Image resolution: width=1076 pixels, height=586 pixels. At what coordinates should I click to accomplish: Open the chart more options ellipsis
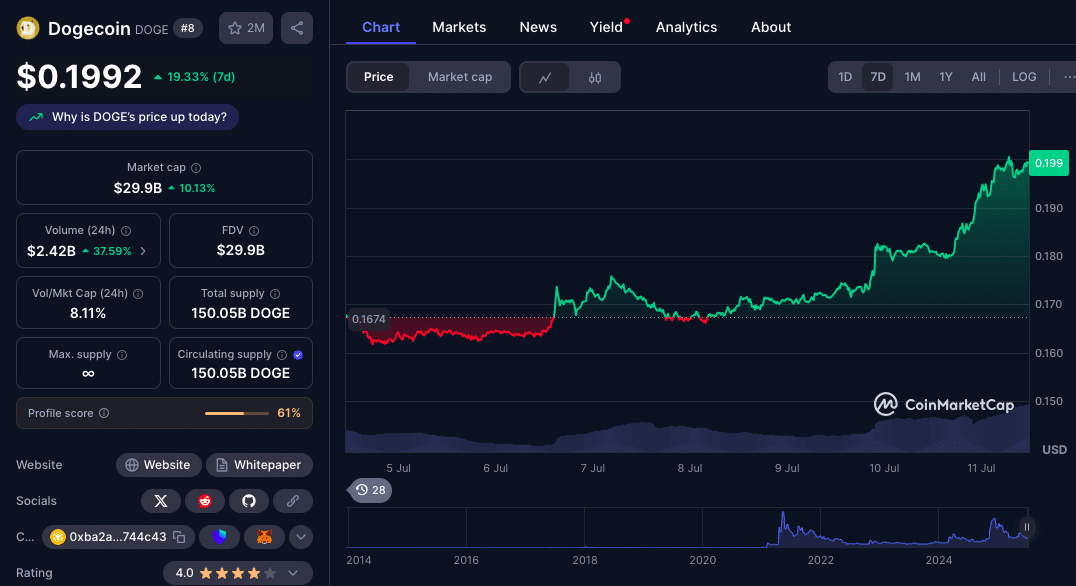tap(1068, 77)
